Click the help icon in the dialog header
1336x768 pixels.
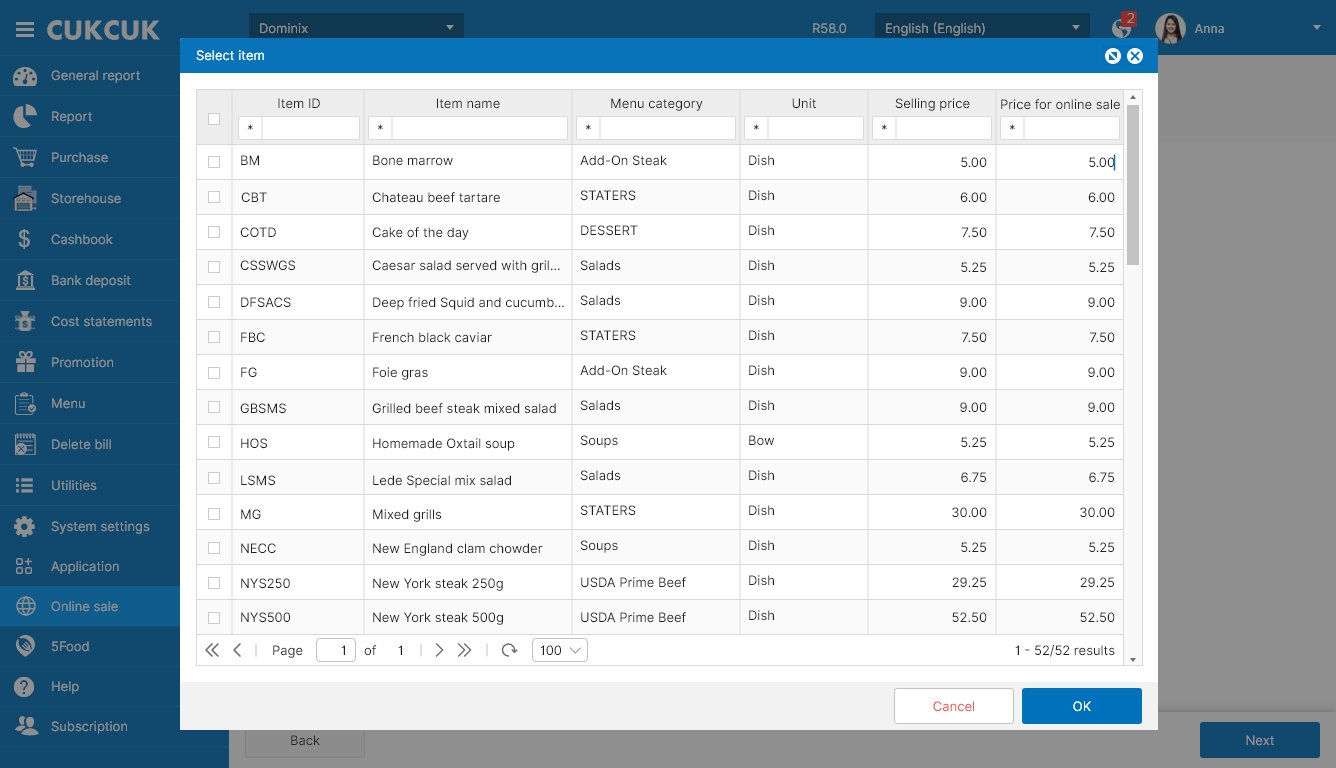click(x=1112, y=56)
